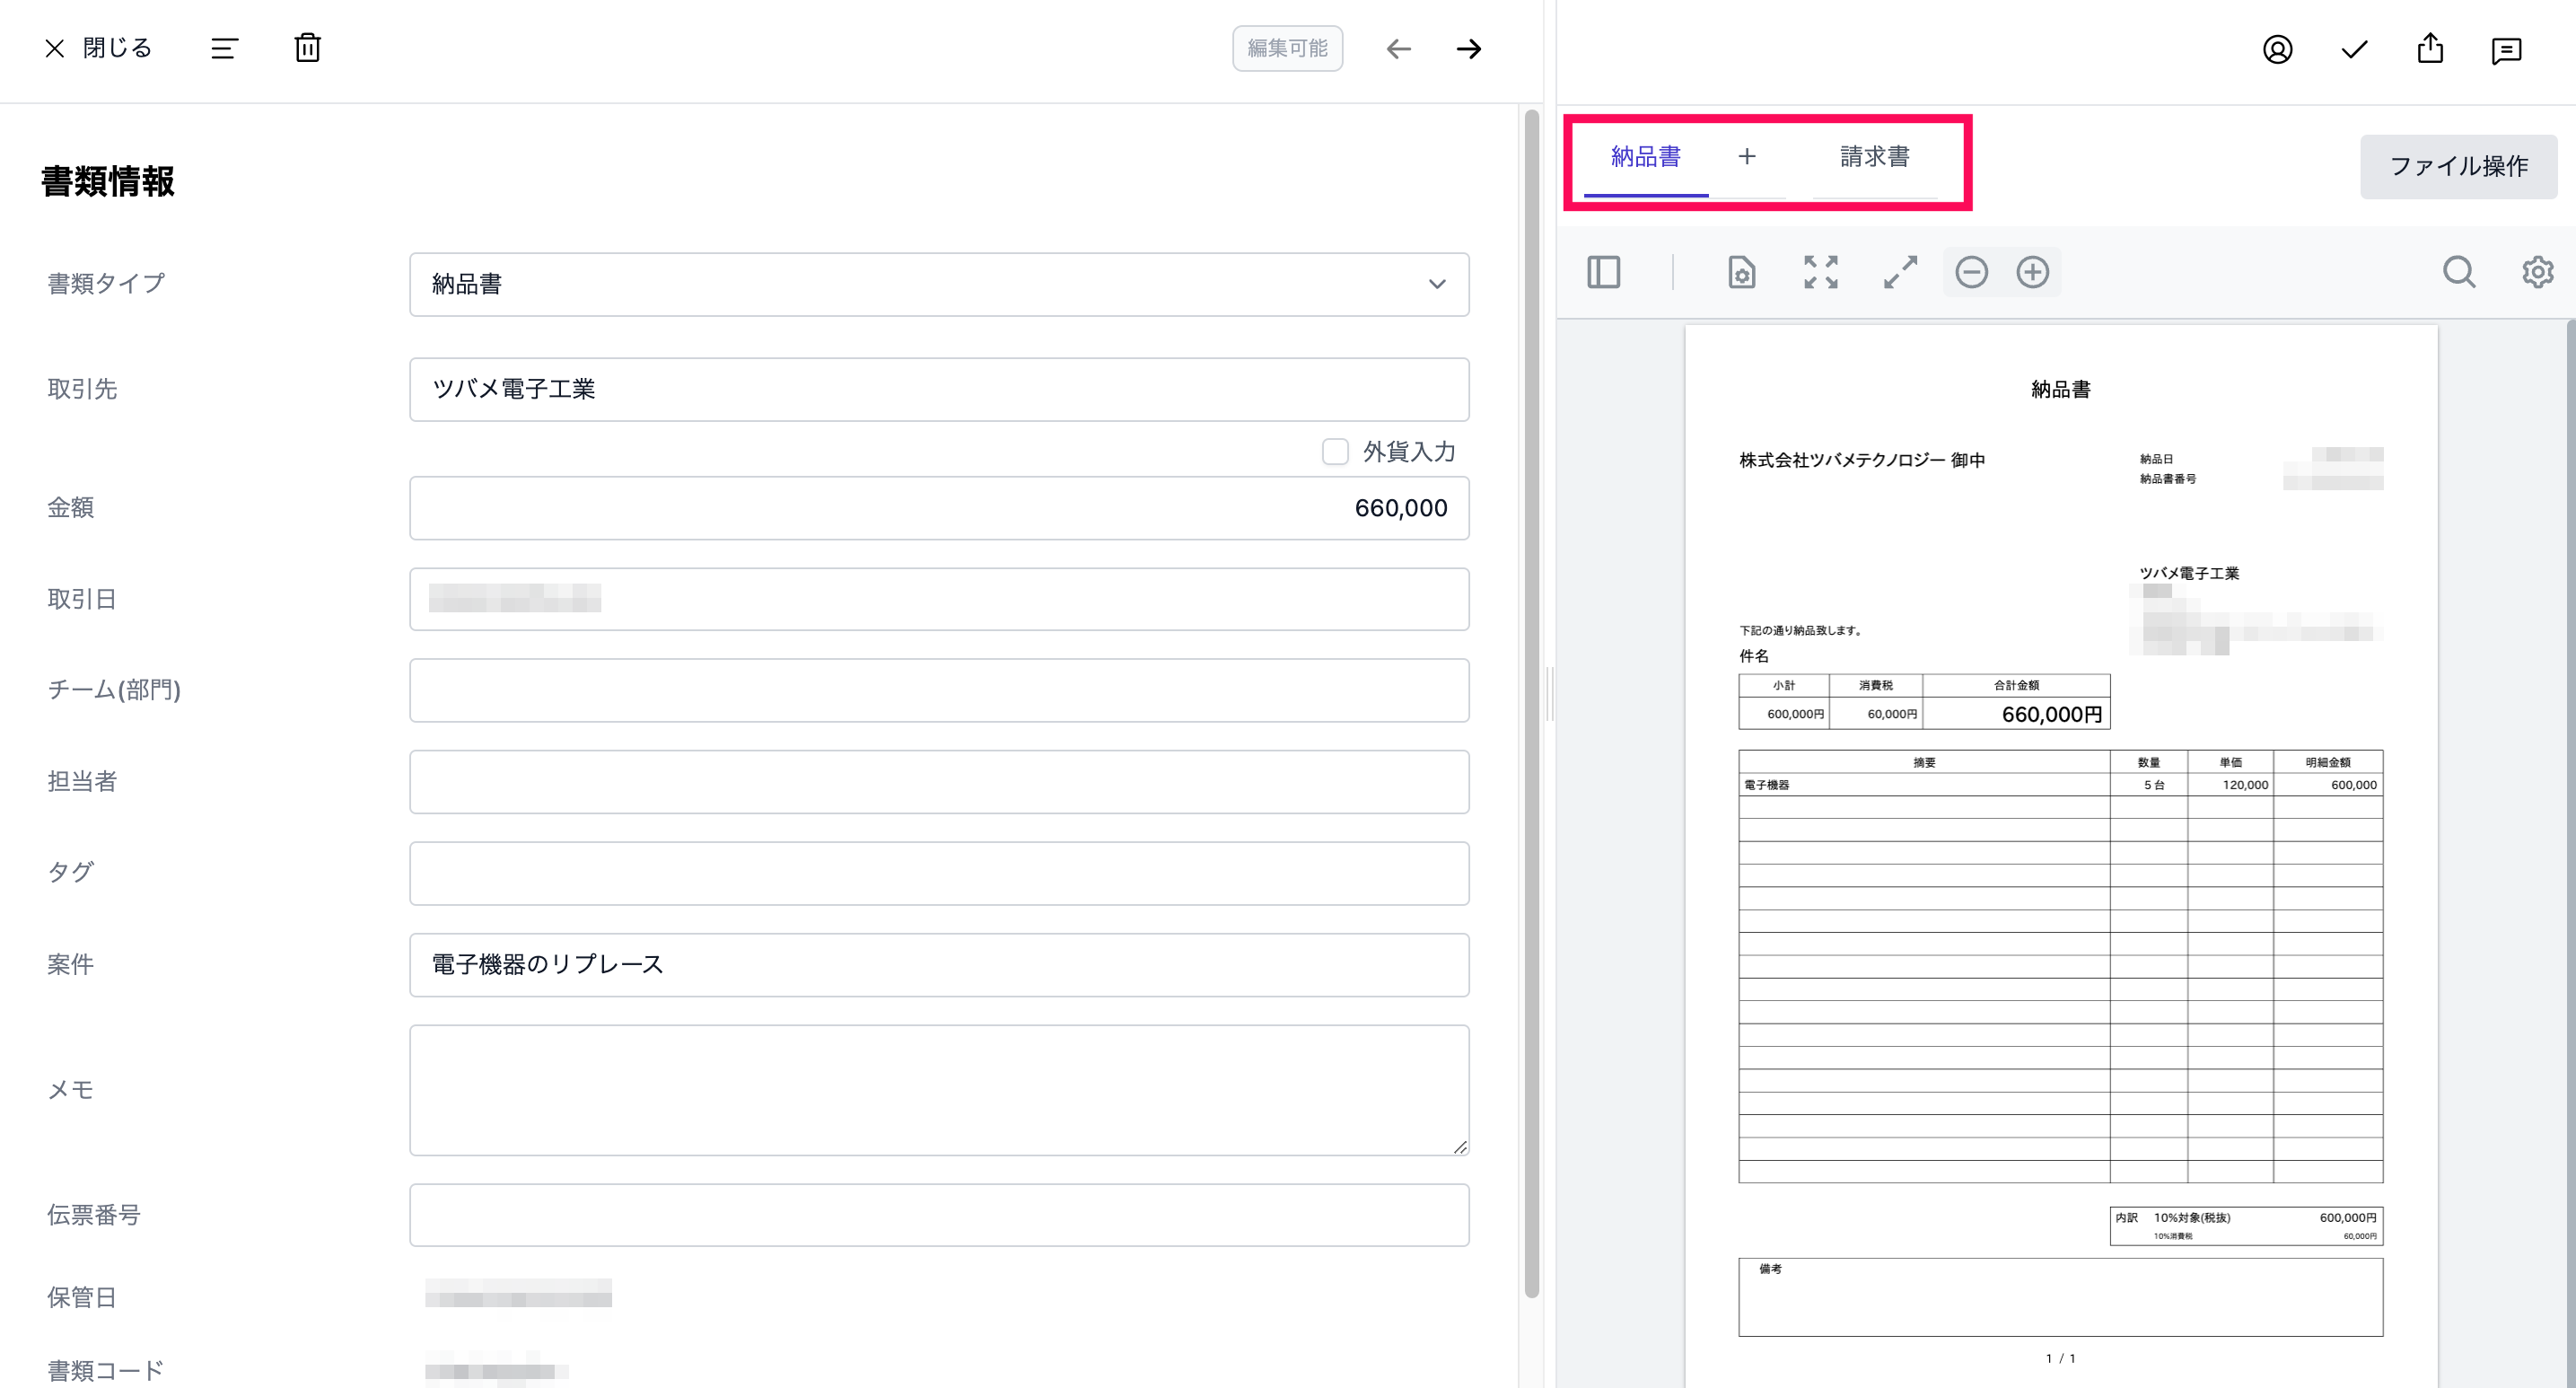Open the list menu icon beside 閉じる
Image resolution: width=2576 pixels, height=1388 pixels.
coord(224,48)
